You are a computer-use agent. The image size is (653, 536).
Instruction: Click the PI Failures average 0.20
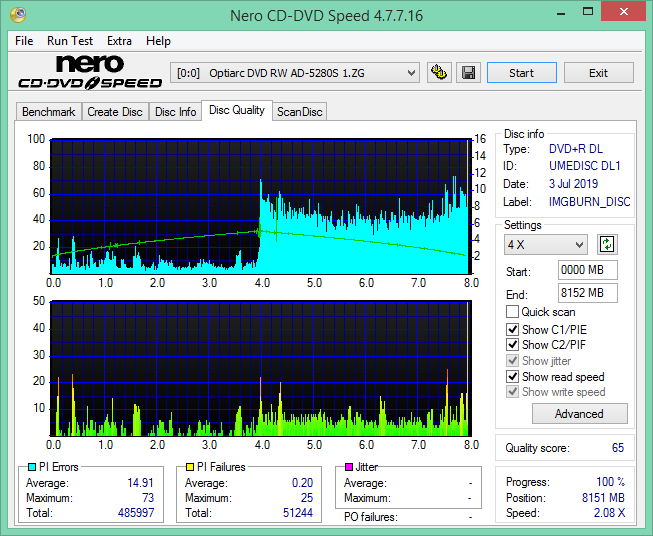tap(302, 483)
